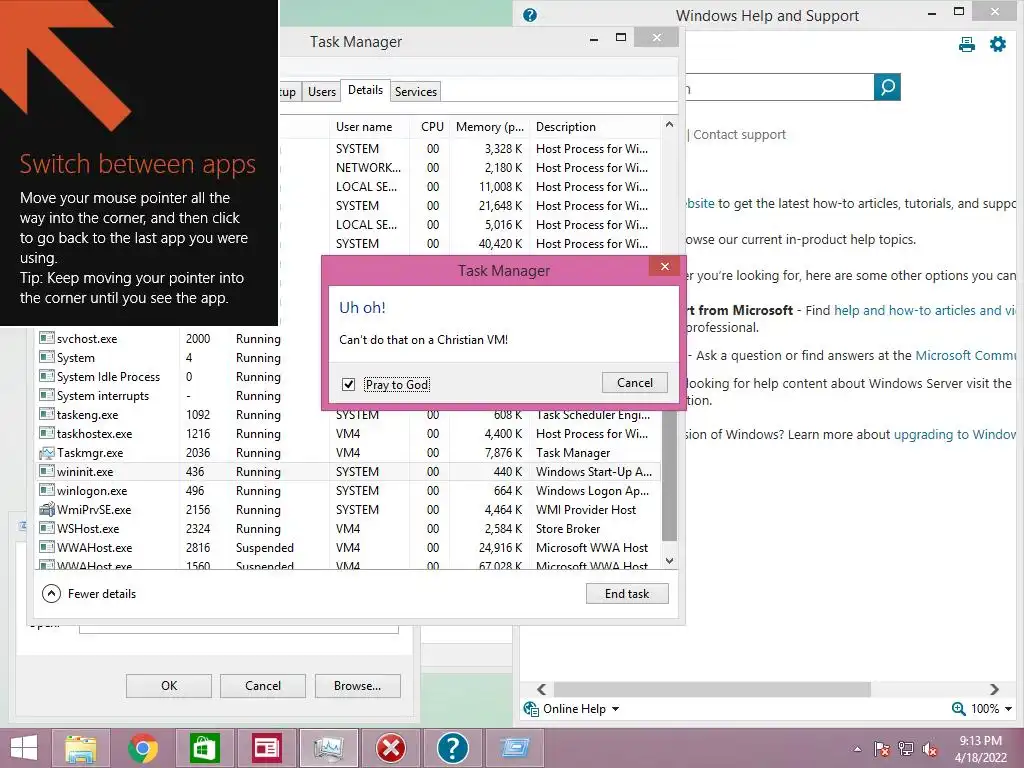Screen dimensions: 1024x768
Task: Click Browse... in the Run dialog
Action: [x=357, y=686]
